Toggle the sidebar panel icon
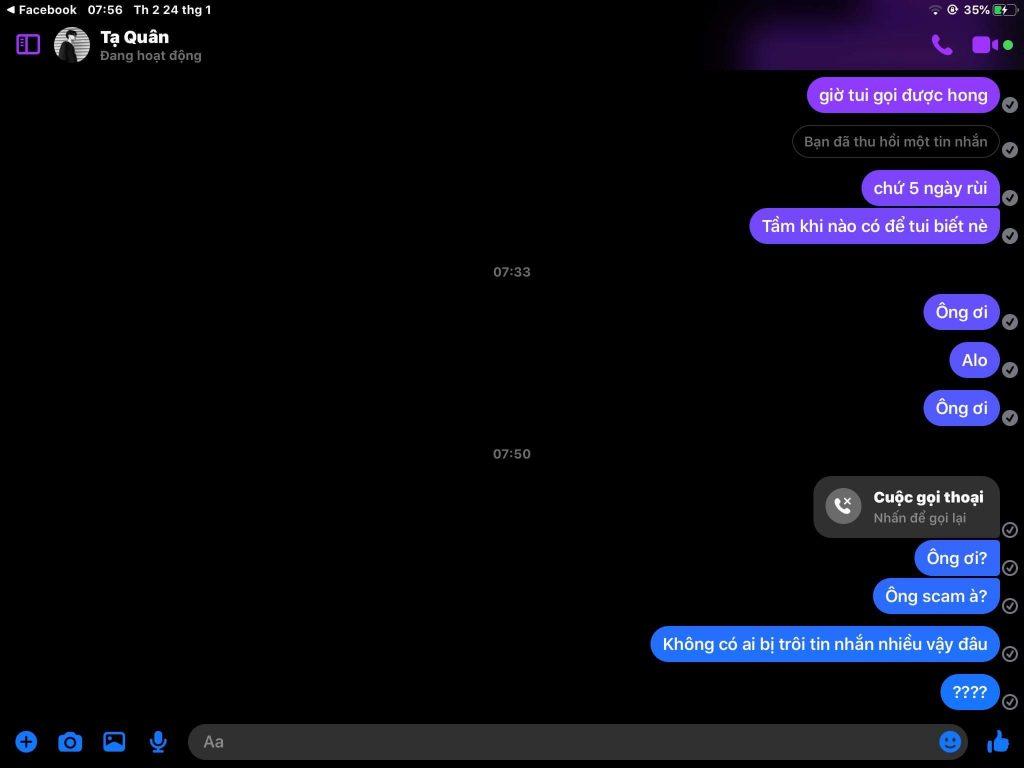Screen dimensions: 1024x768 pos(28,45)
